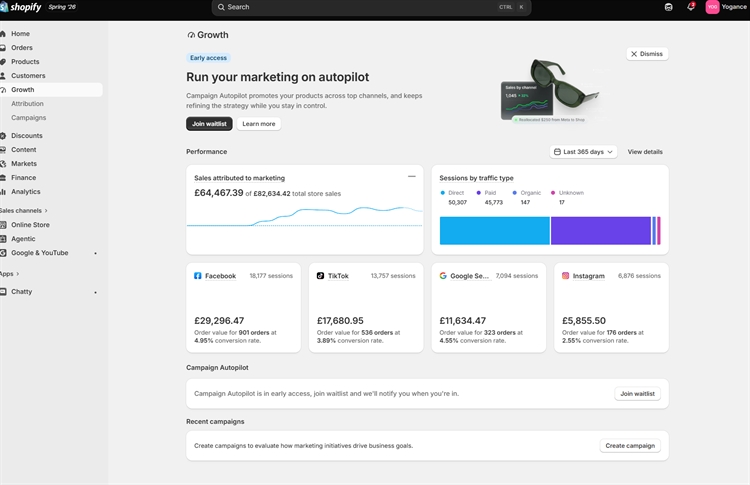Open the TikTok channel name link
Viewport: 750px width, 485px height.
click(338, 276)
